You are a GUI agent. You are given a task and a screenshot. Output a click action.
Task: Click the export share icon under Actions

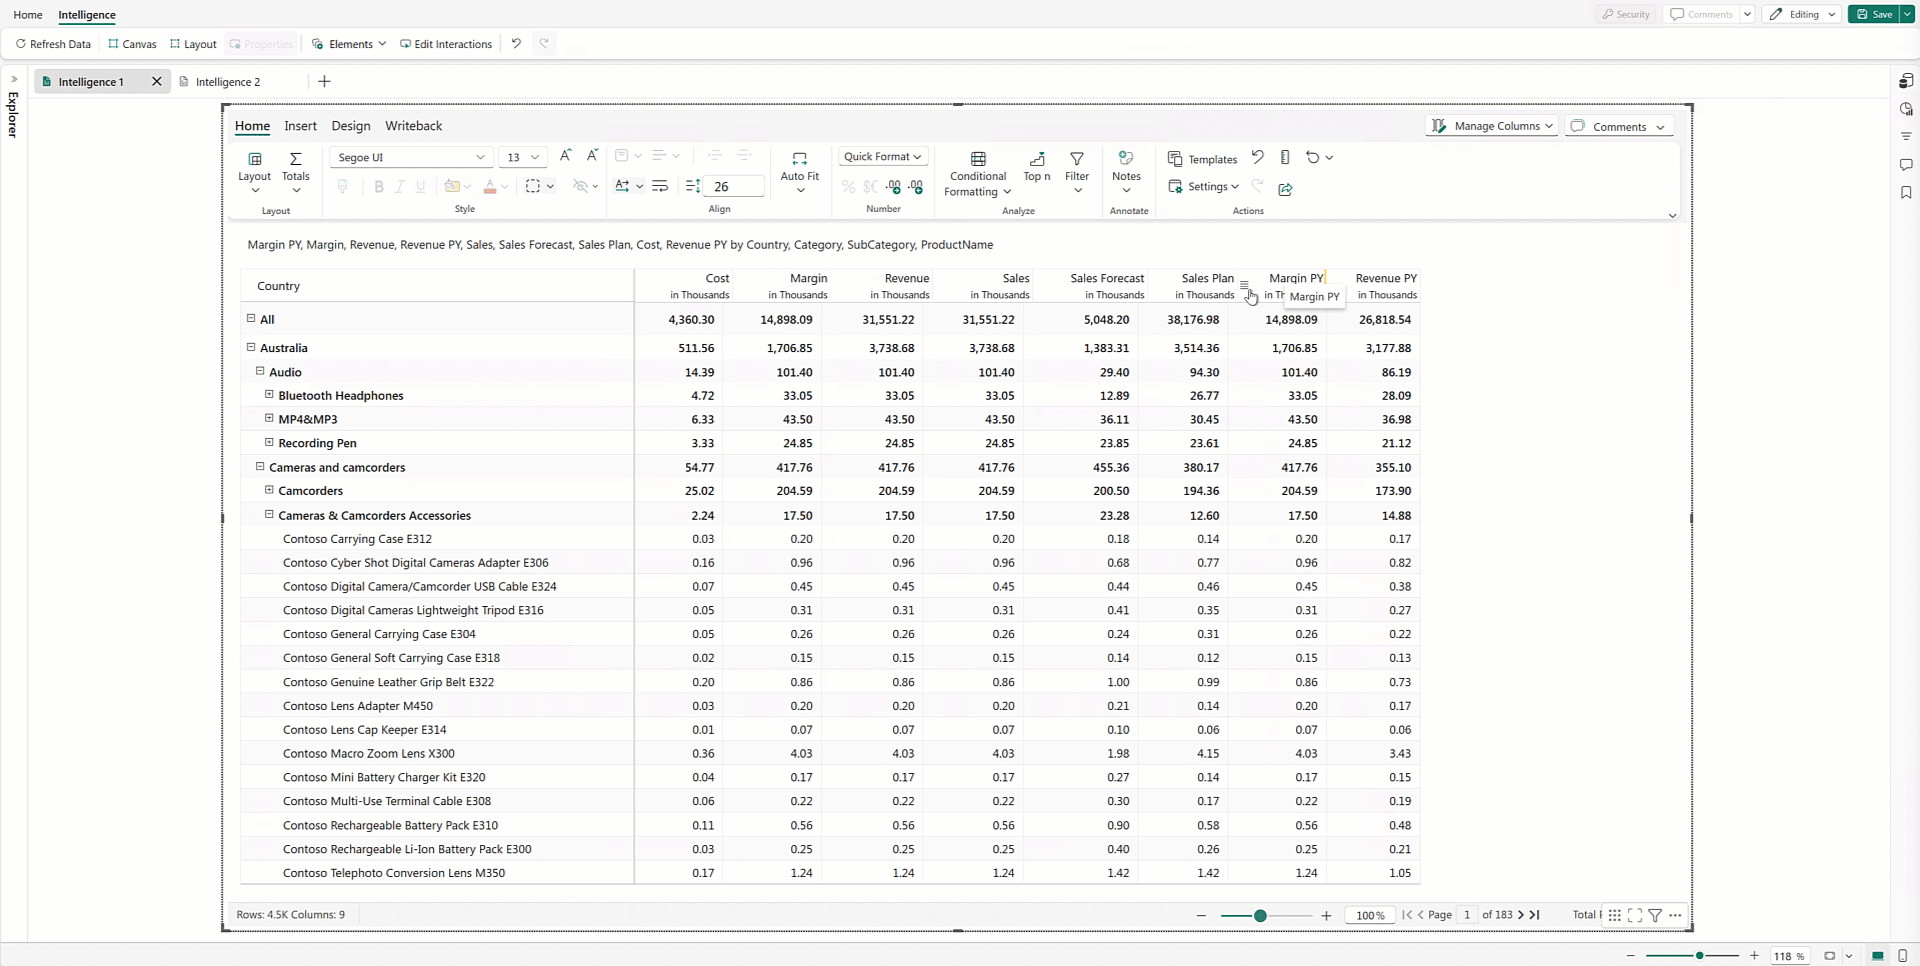(x=1285, y=188)
